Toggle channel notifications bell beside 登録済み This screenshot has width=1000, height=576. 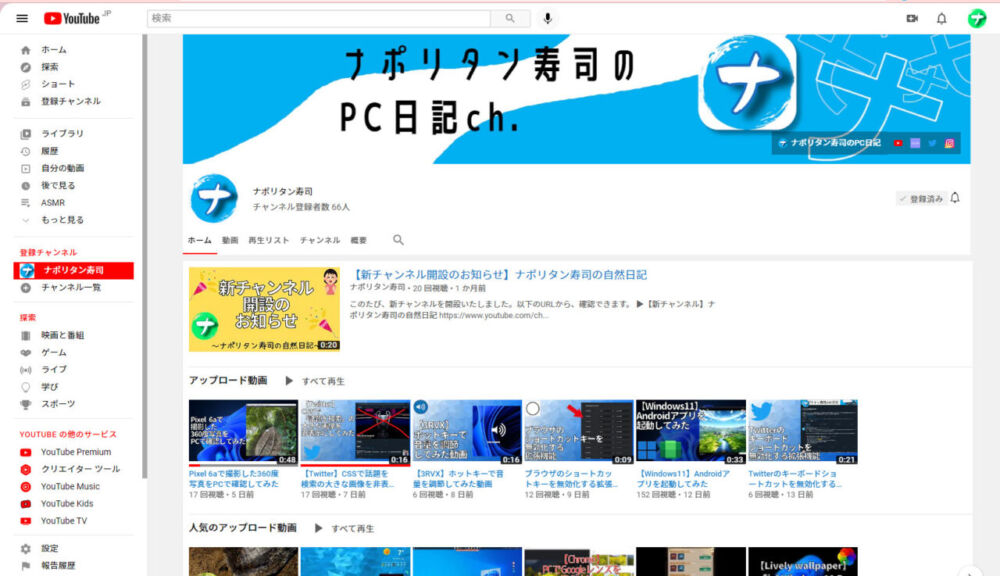tap(954, 198)
